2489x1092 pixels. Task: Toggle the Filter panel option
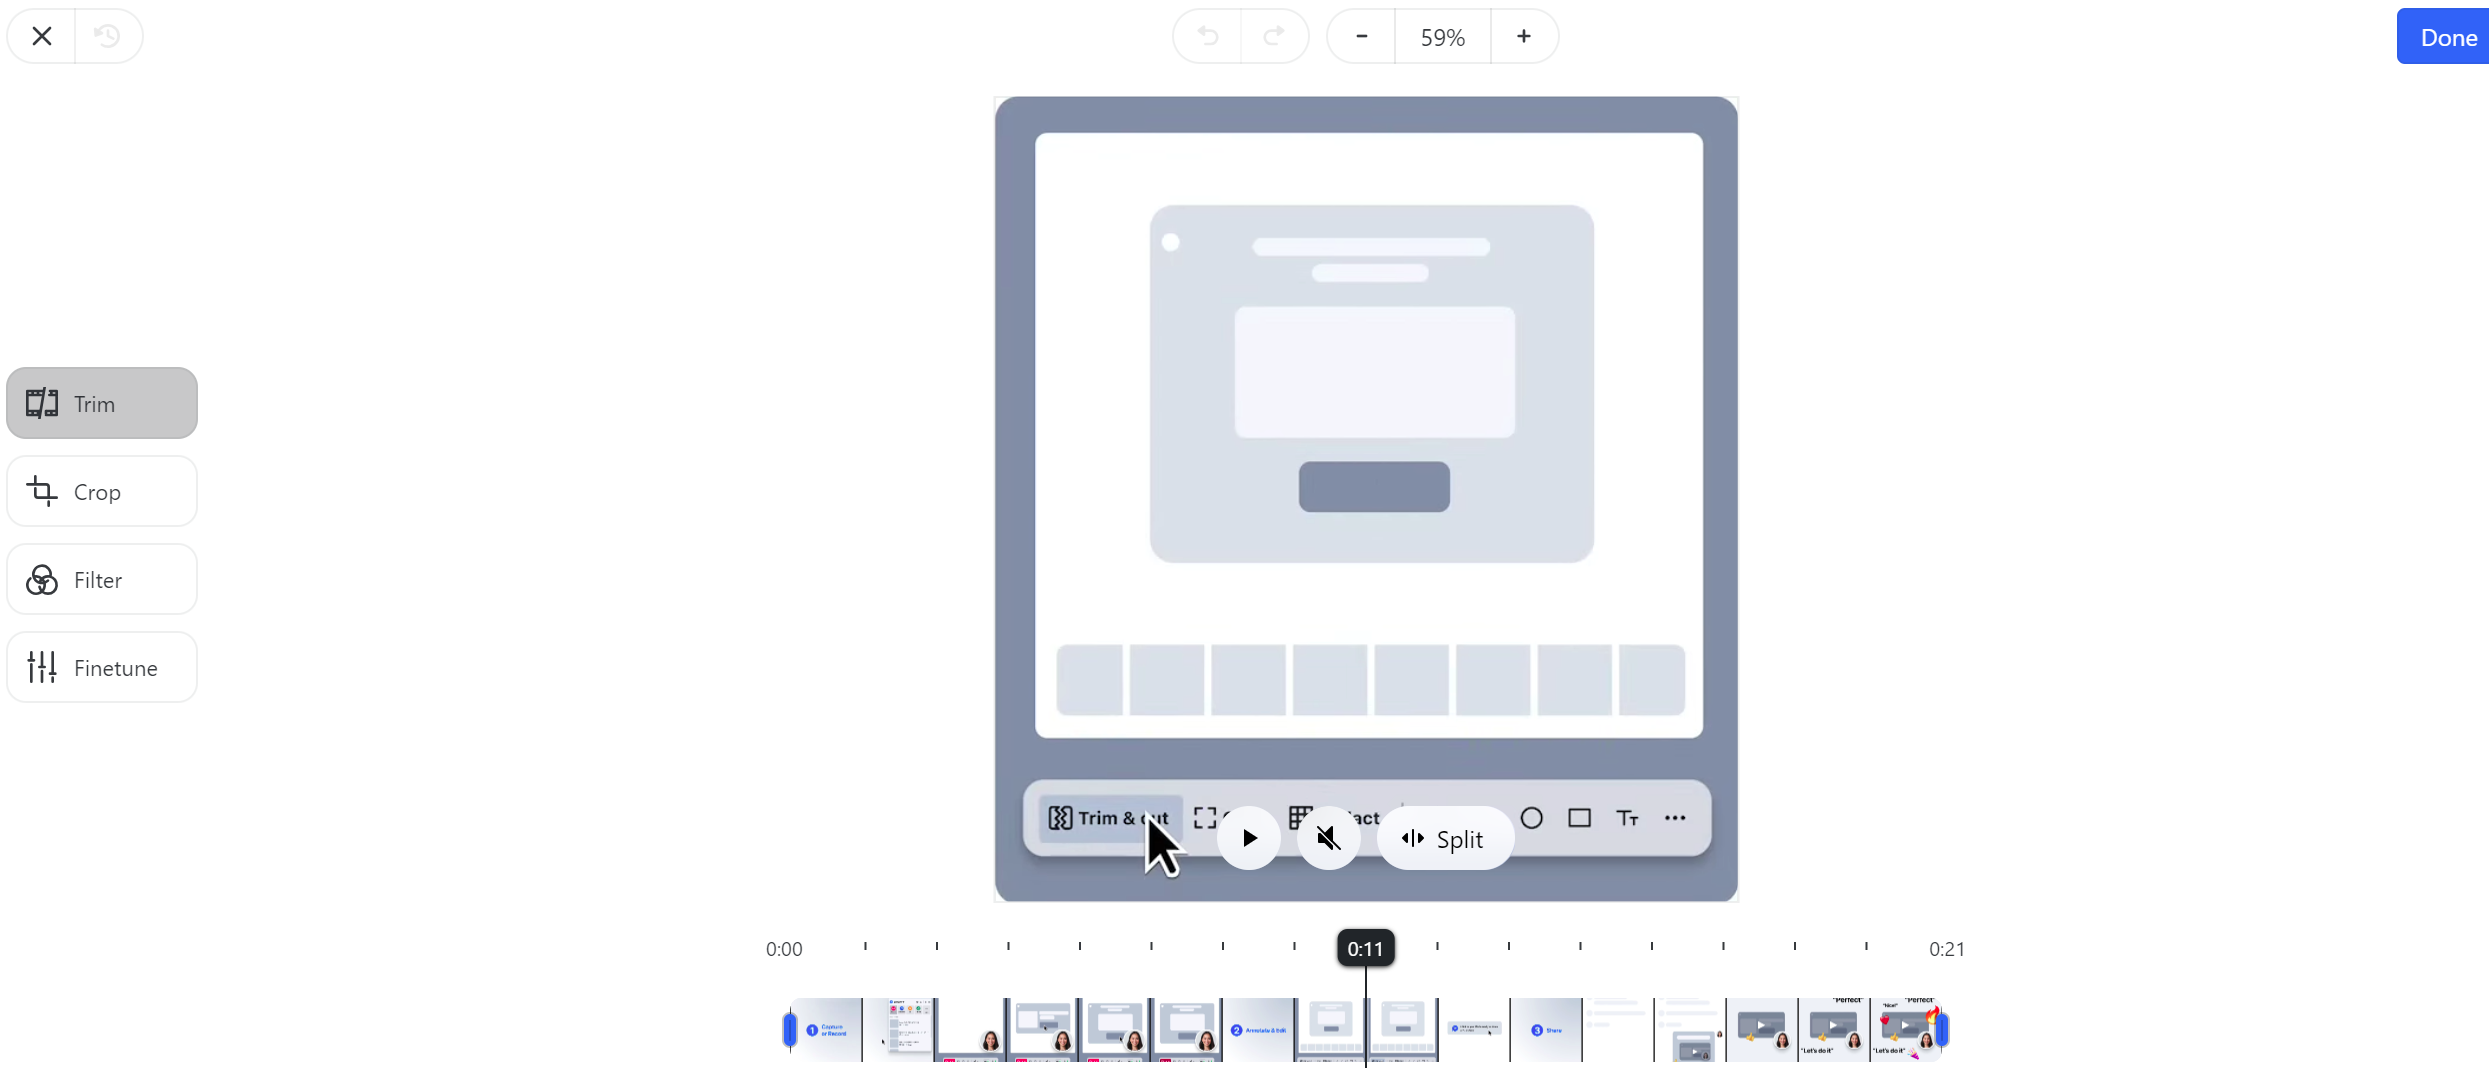pos(98,579)
